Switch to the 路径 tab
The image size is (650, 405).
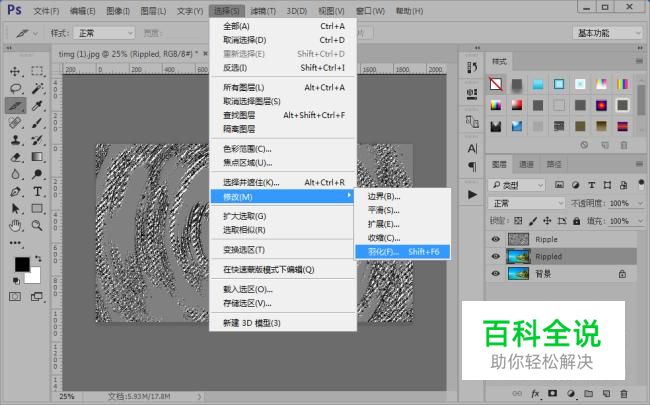pyautogui.click(x=554, y=165)
